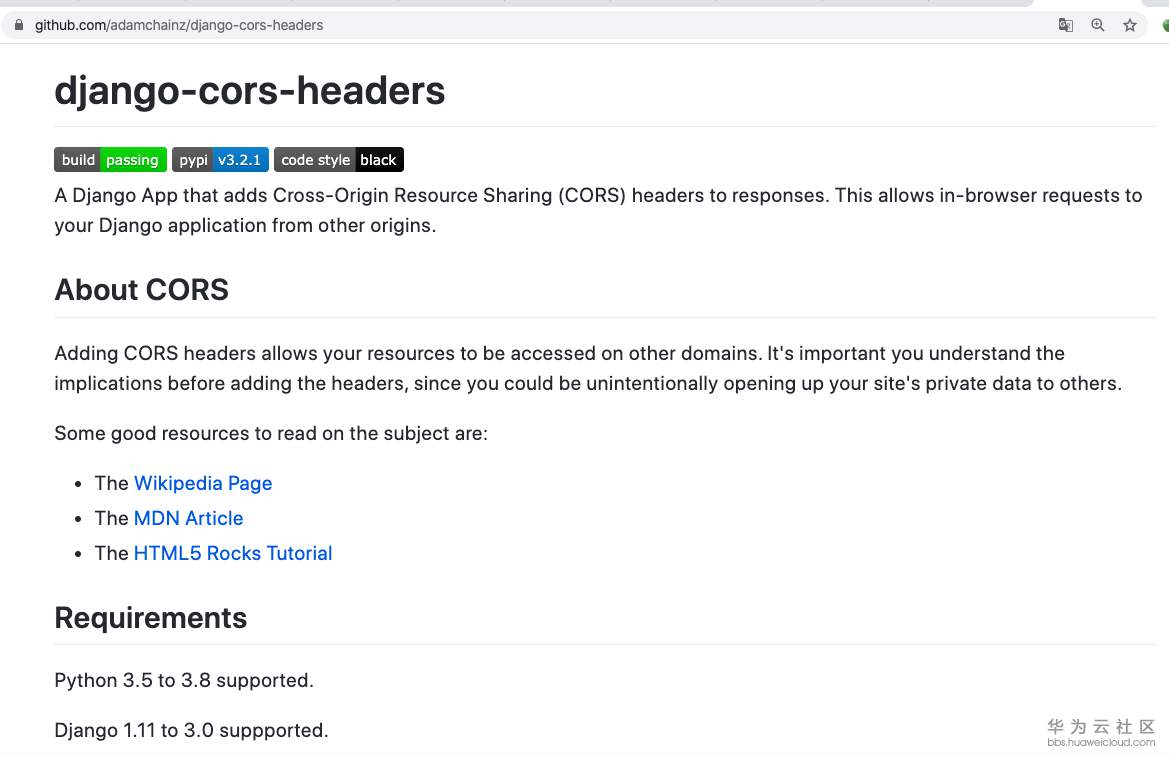The width and height of the screenshot is (1169, 757).
Task: Click the About CORS section heading
Action: pyautogui.click(x=142, y=290)
